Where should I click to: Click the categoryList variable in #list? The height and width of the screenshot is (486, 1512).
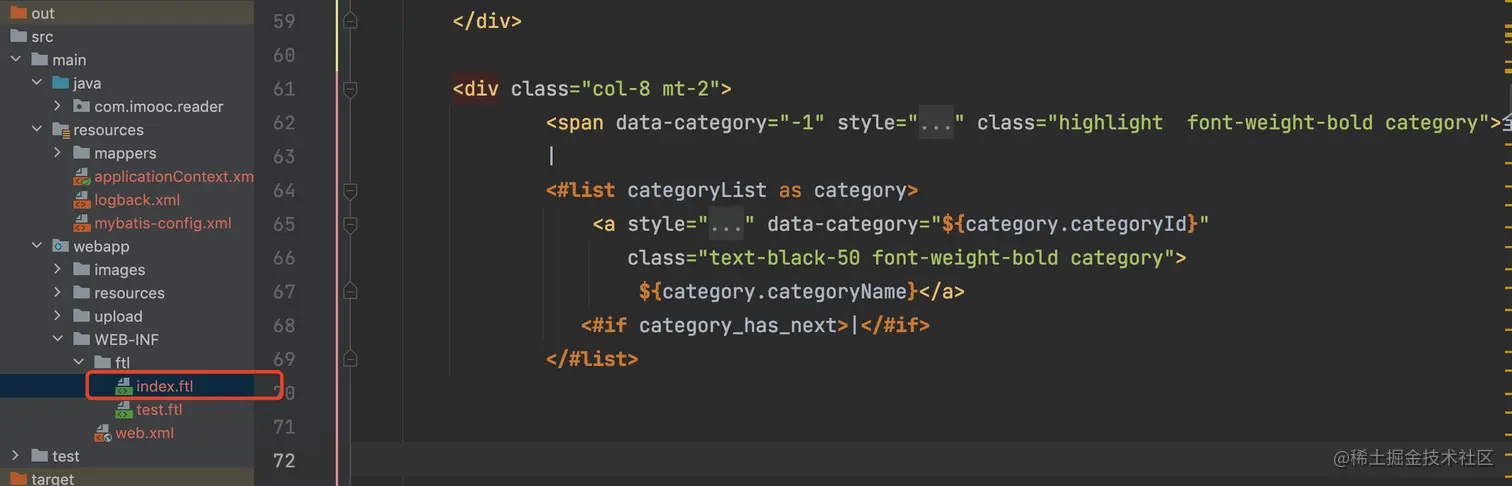click(697, 190)
